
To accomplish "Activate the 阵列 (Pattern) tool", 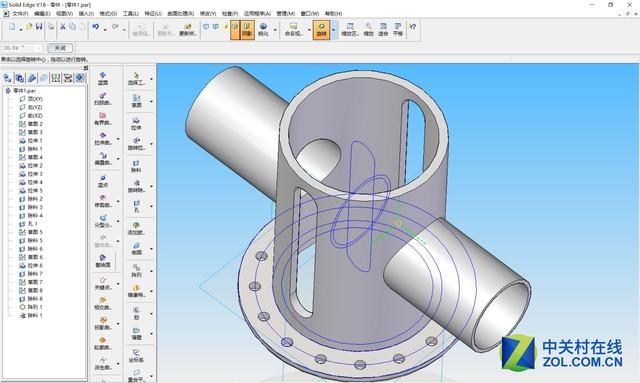I will [x=136, y=270].
